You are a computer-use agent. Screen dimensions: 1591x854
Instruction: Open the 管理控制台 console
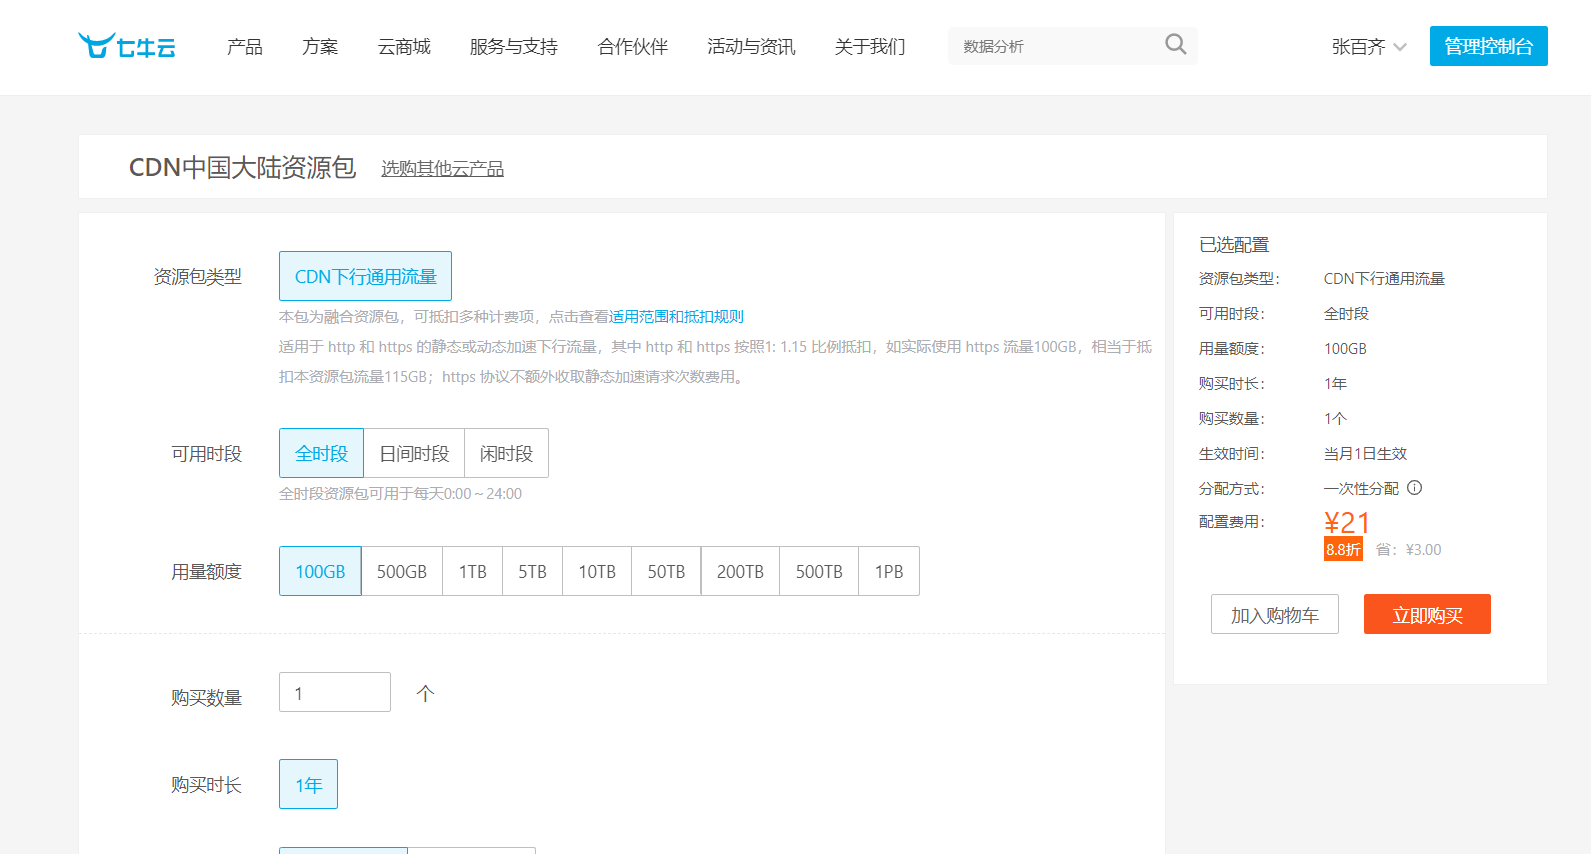pyautogui.click(x=1488, y=47)
